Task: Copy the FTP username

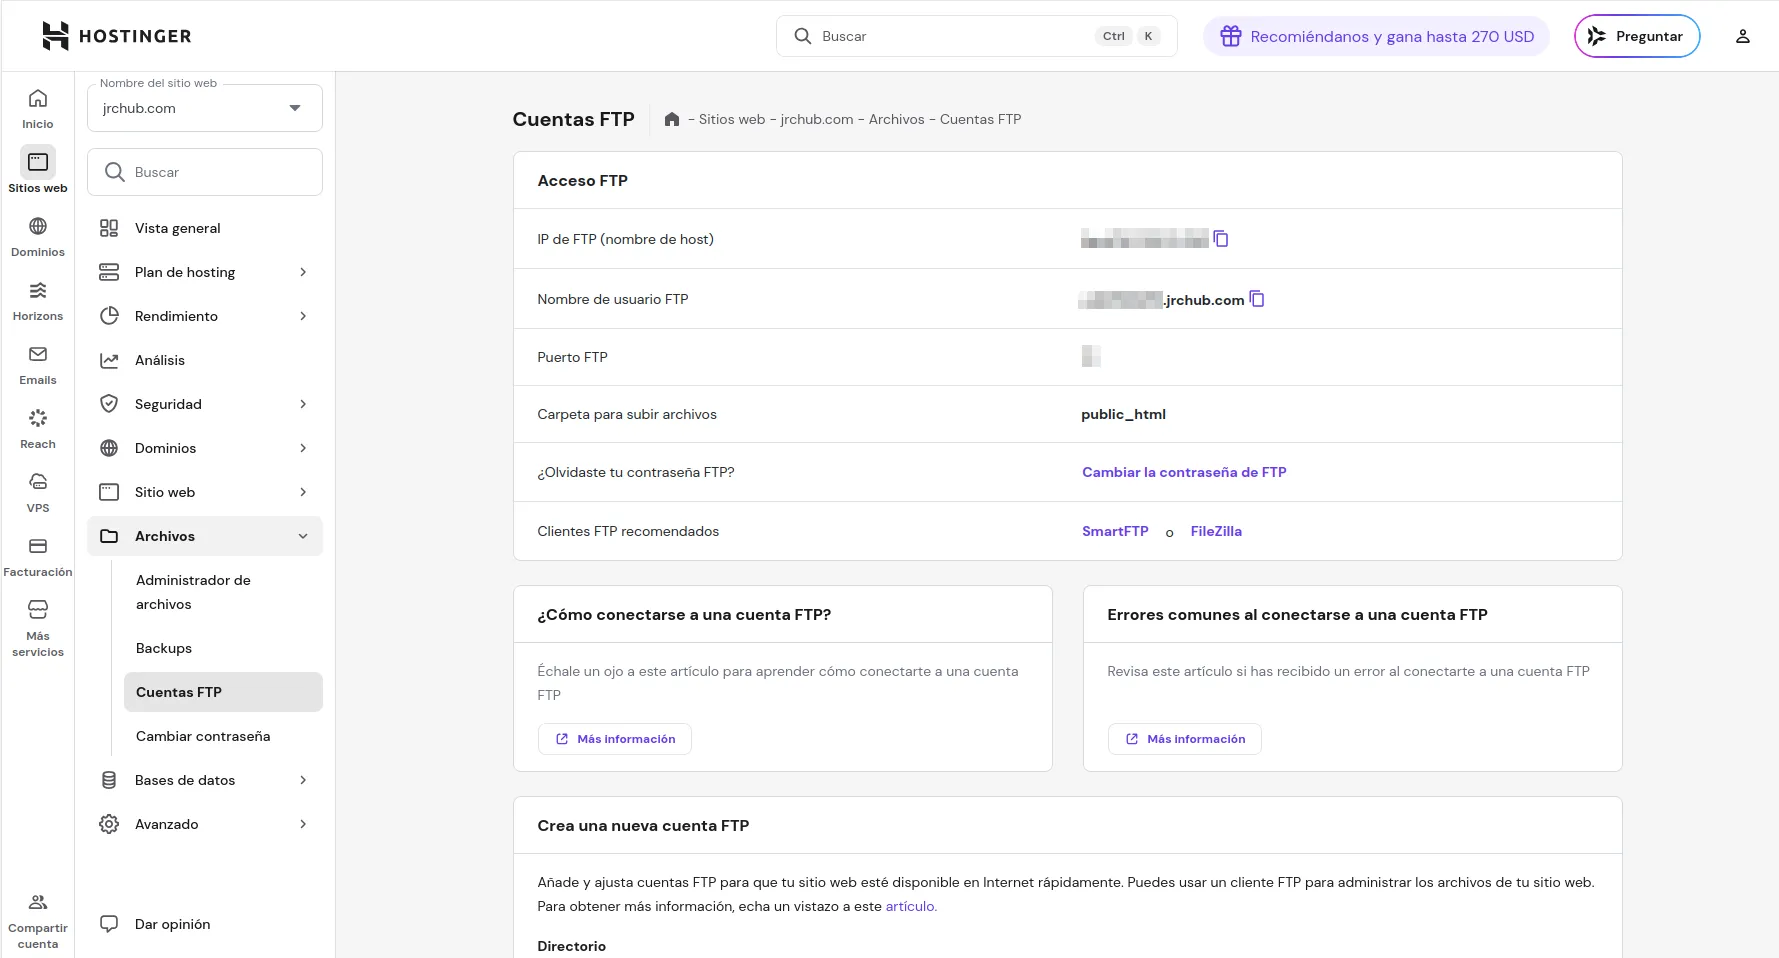Action: point(1257,299)
